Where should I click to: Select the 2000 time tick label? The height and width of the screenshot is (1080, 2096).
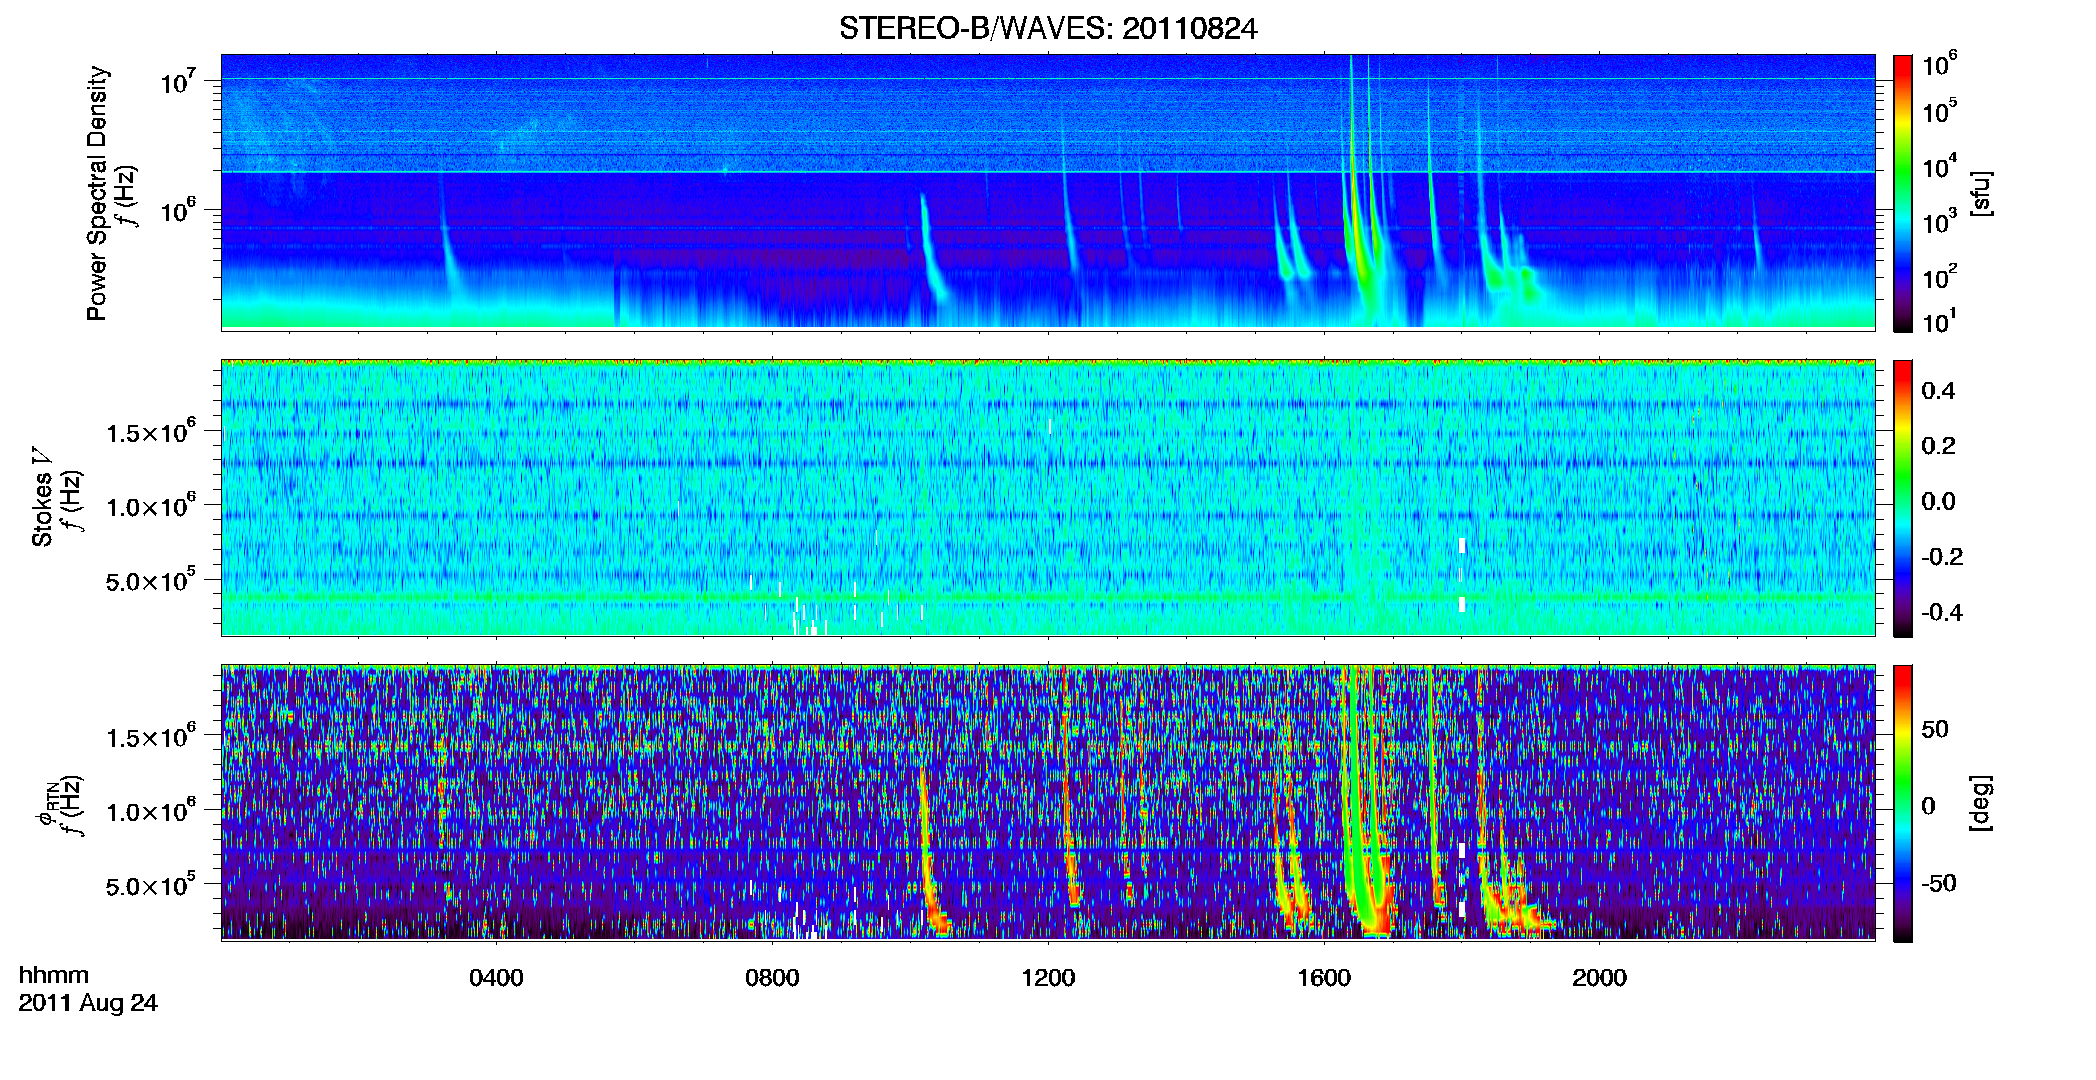pos(1599,978)
